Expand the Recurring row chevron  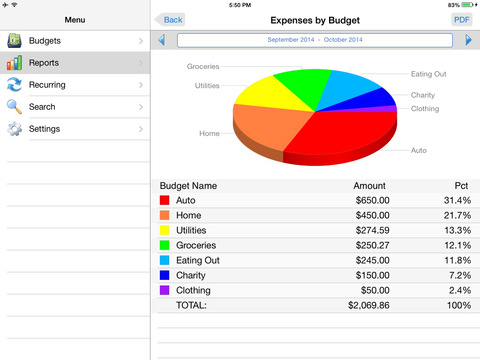click(141, 85)
